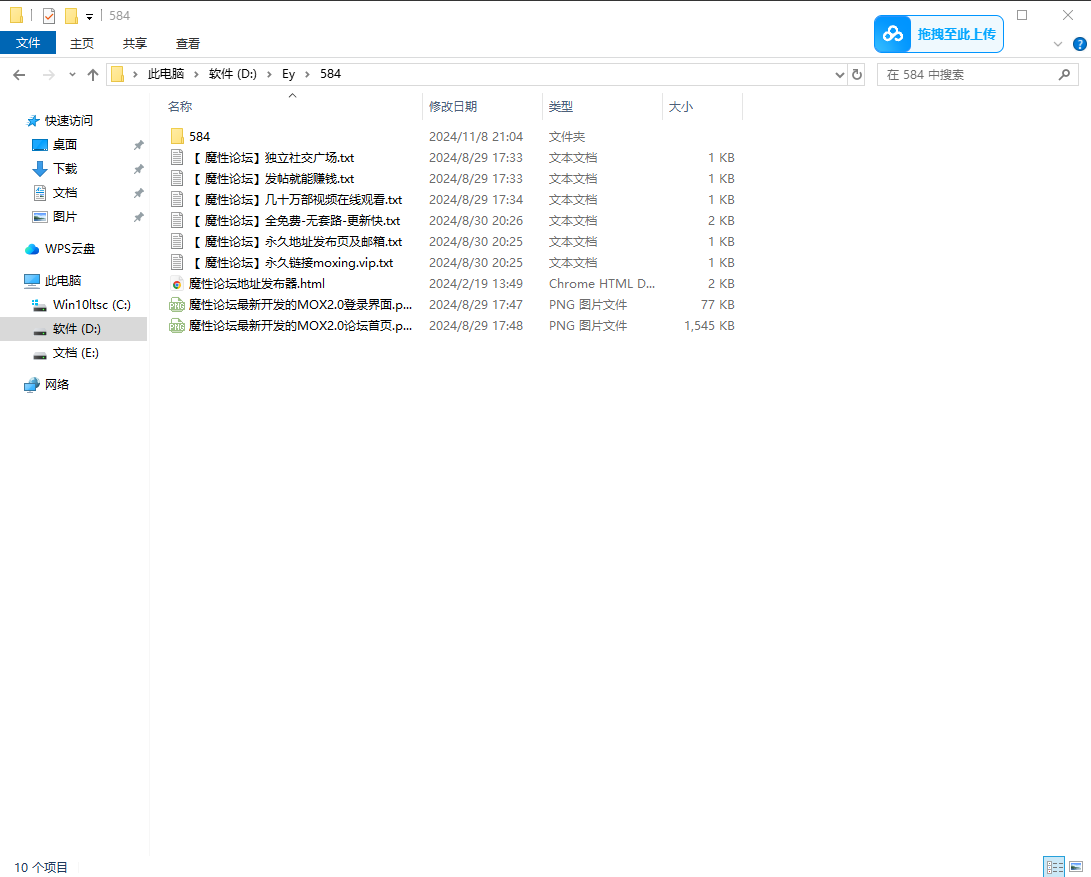
Task: Sort files by 修改日期 column
Action: coord(453,106)
